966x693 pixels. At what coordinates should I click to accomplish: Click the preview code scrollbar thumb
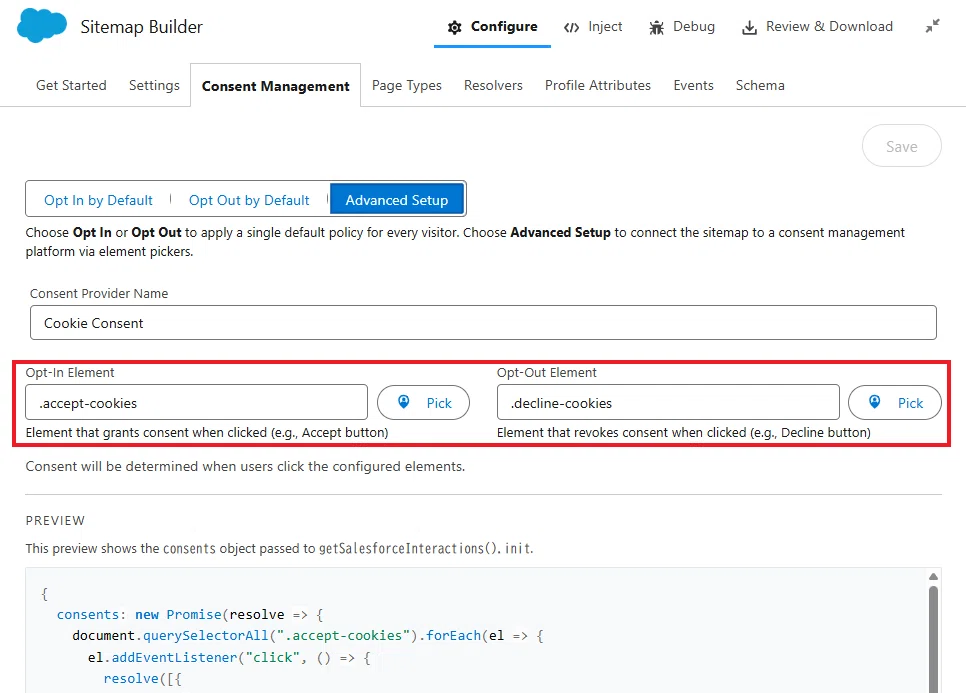click(x=933, y=639)
